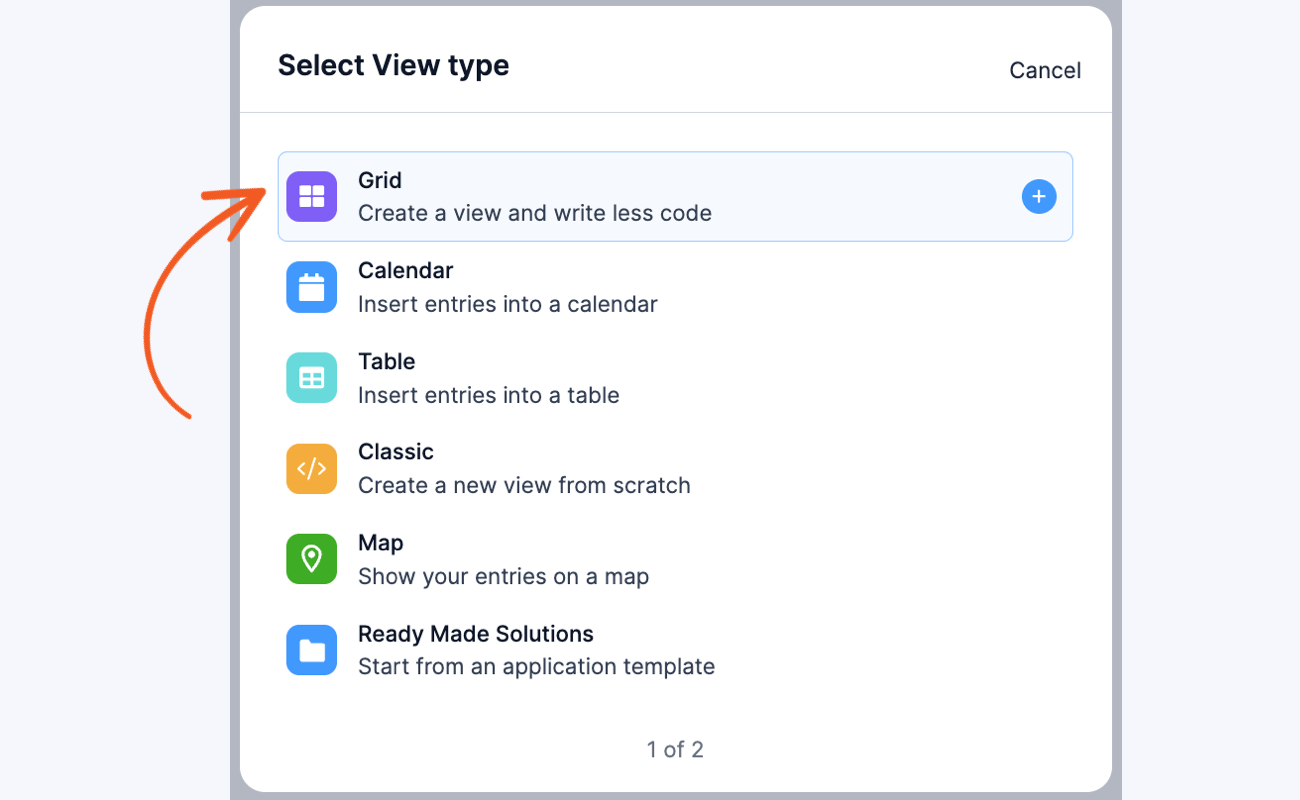
Task: Open Ready Made Solutions folder icon
Action: click(311, 650)
